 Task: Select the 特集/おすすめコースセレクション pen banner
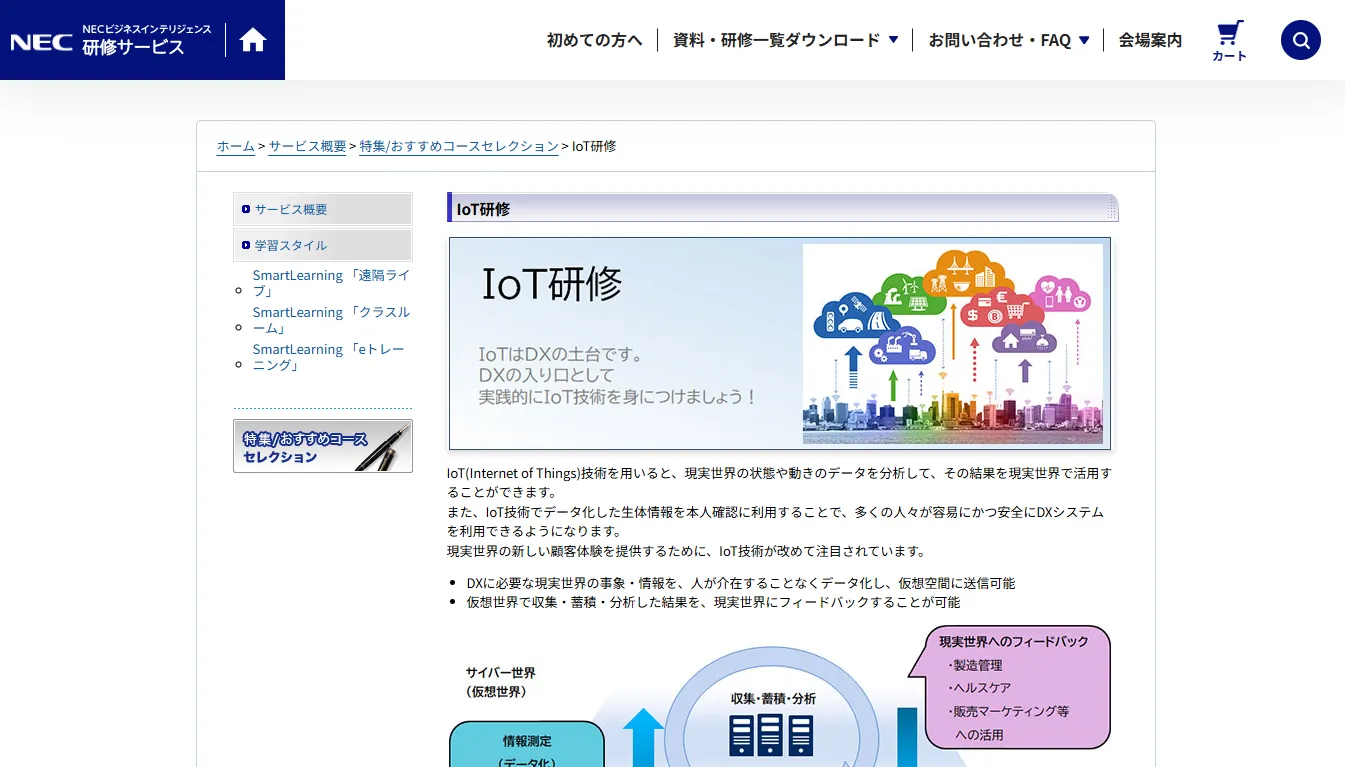(x=322, y=446)
